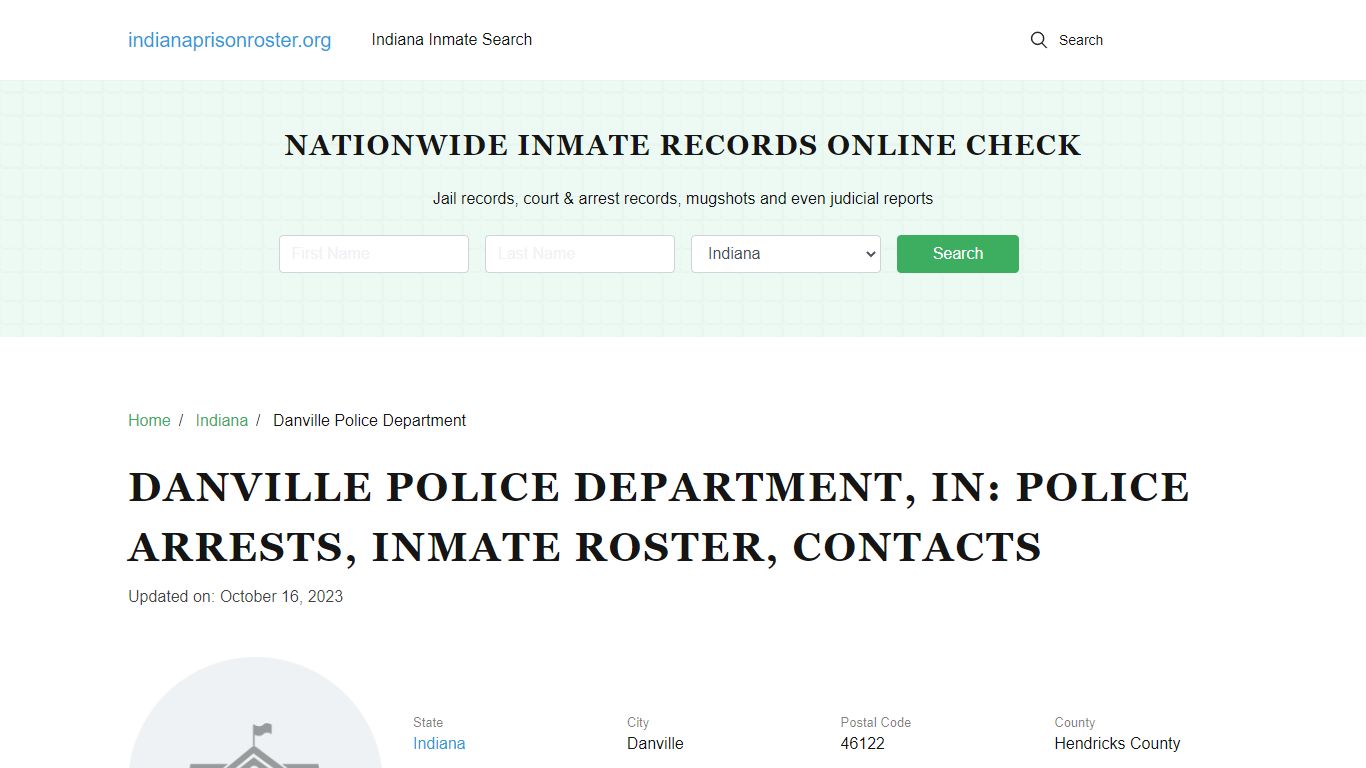Click the Danville city value
The height and width of the screenshot is (768, 1366).
655,743
